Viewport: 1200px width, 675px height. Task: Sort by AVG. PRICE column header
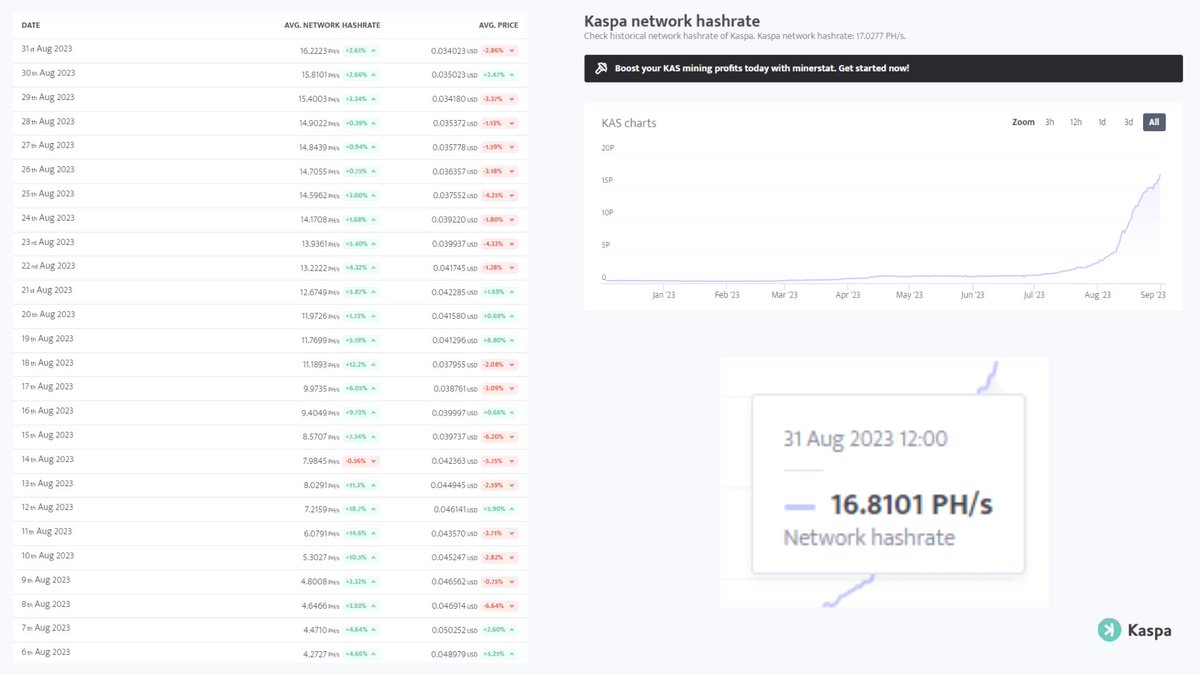(x=500, y=24)
